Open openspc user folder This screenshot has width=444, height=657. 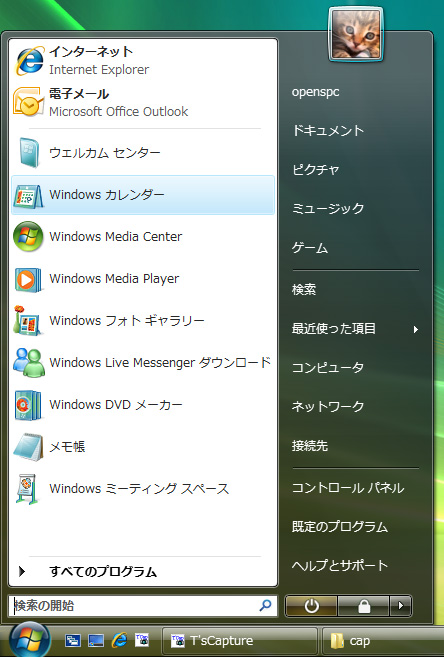315,92
